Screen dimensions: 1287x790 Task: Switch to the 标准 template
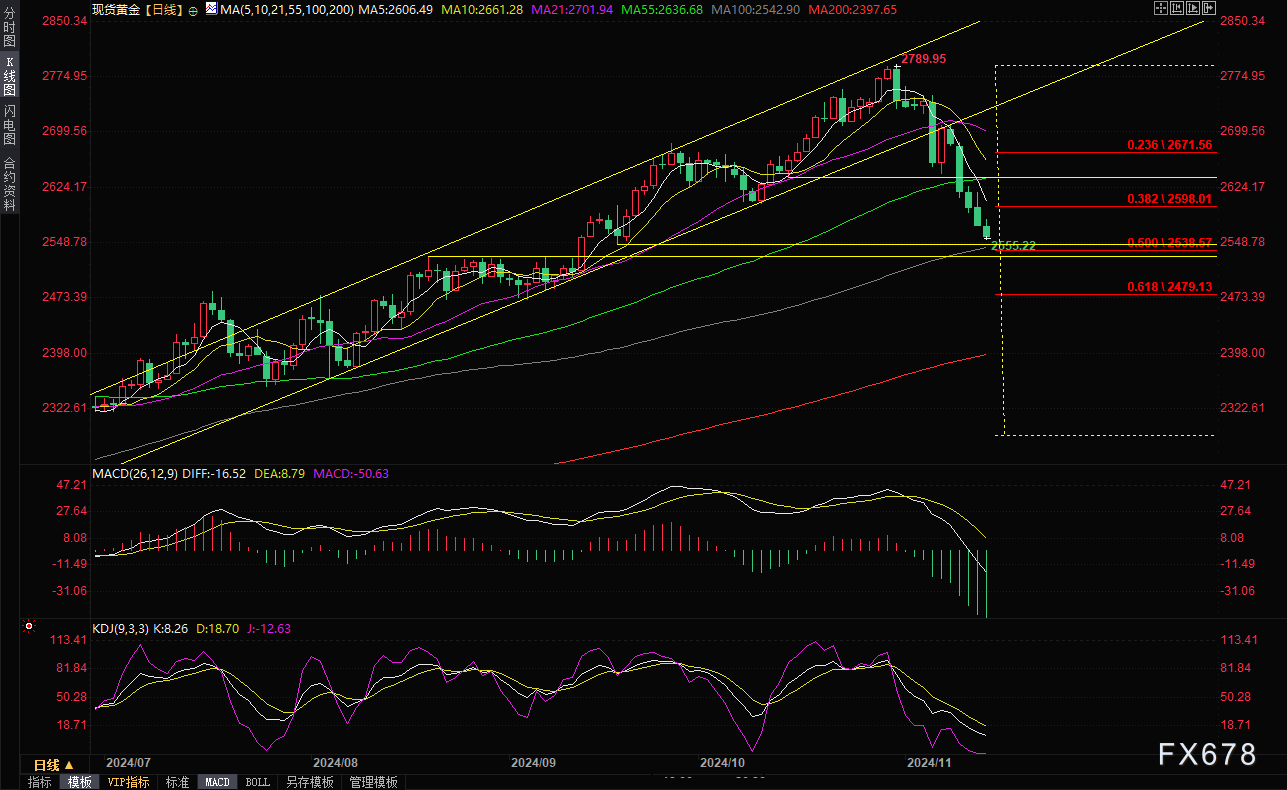[177, 782]
